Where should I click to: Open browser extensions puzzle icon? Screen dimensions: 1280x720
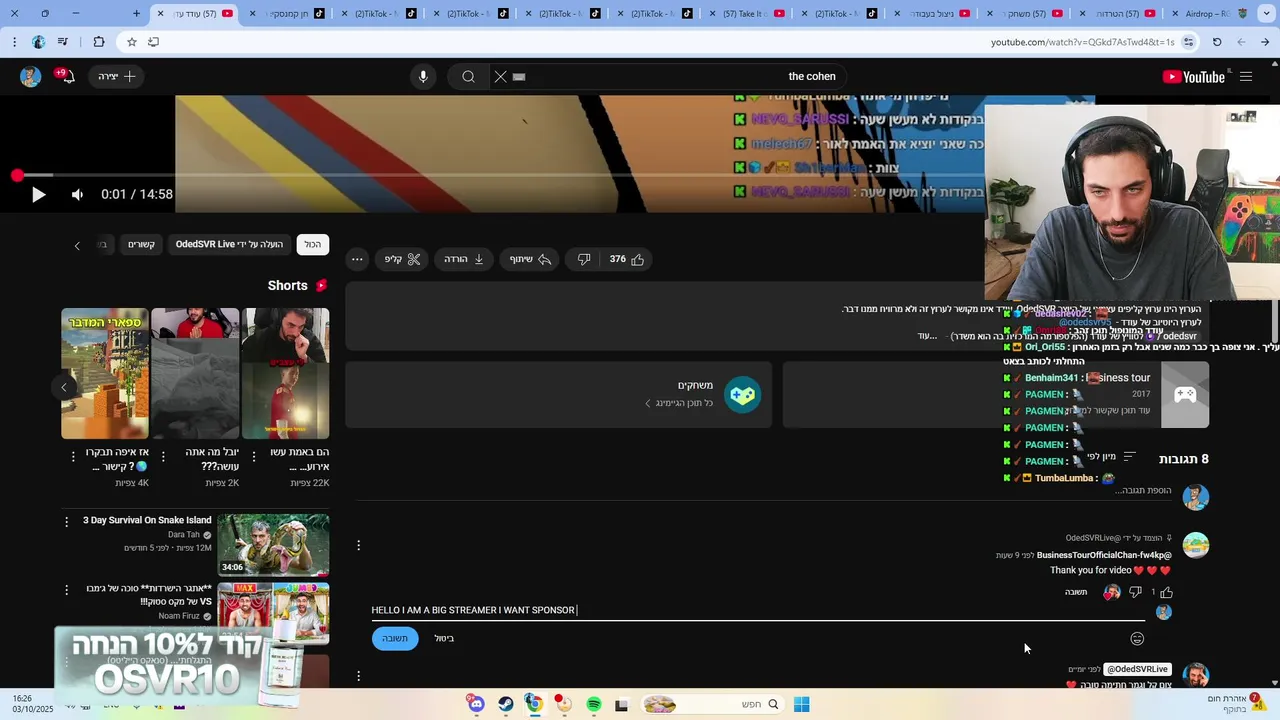pyautogui.click(x=98, y=42)
